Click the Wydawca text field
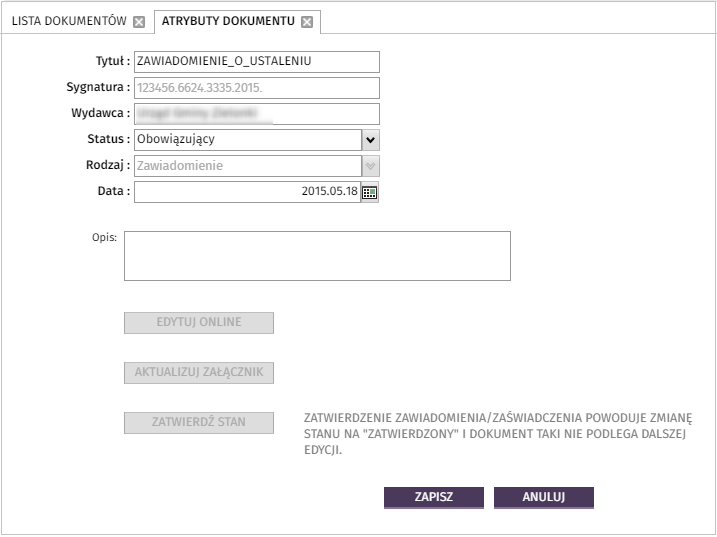This screenshot has width=717, height=537. 257,114
